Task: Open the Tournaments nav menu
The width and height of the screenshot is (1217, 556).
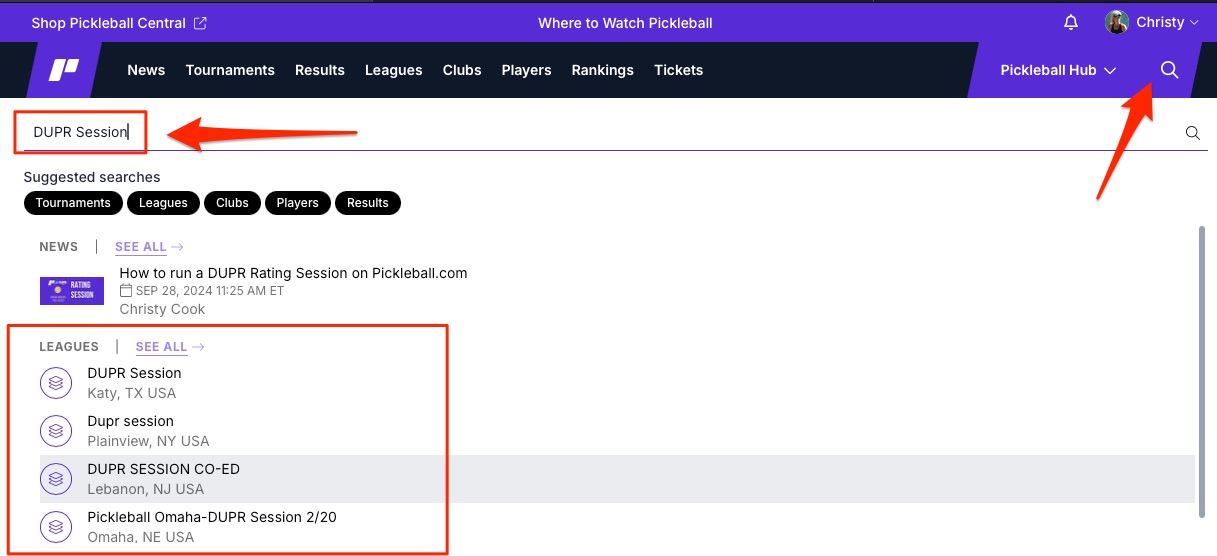Action: pyautogui.click(x=230, y=70)
